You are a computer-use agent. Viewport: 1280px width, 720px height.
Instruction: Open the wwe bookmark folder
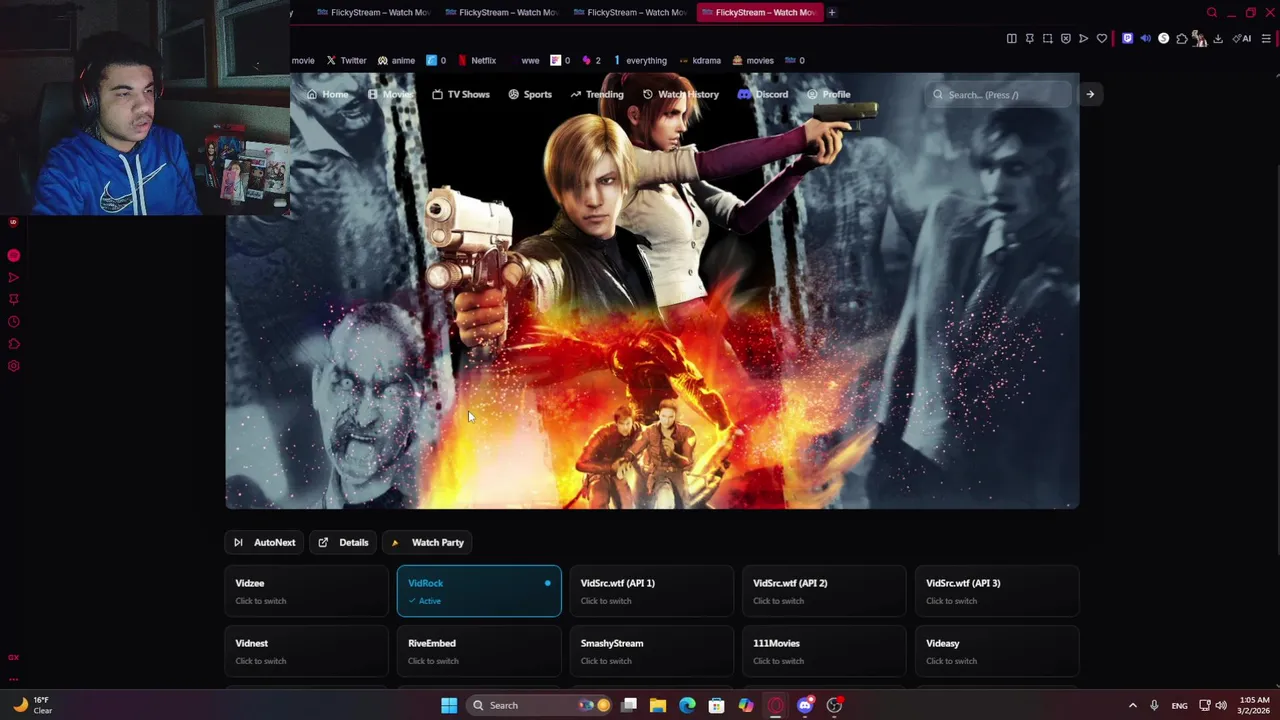point(525,60)
